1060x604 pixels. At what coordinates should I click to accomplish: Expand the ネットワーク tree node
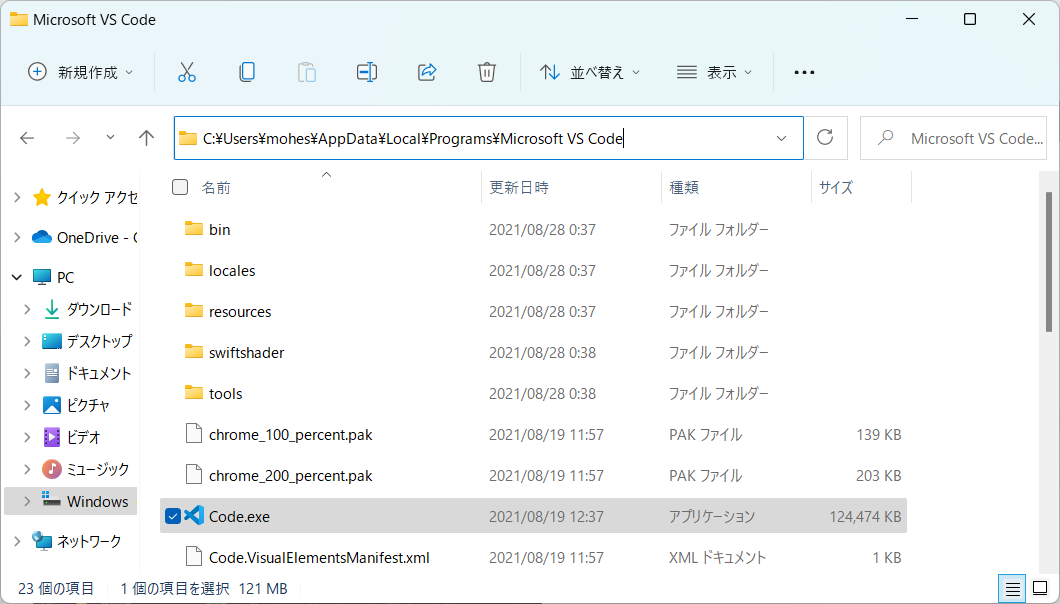(x=18, y=541)
